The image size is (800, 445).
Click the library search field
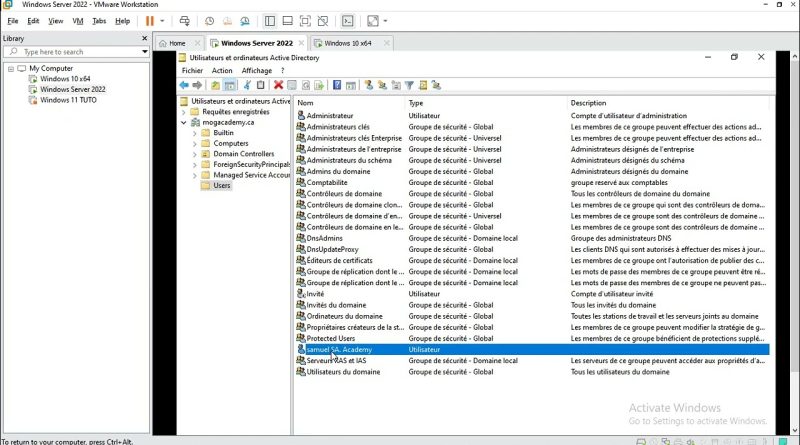coord(77,52)
